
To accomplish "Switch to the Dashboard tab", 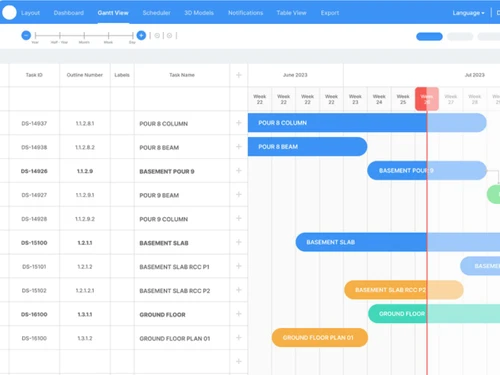I will click(x=69, y=13).
